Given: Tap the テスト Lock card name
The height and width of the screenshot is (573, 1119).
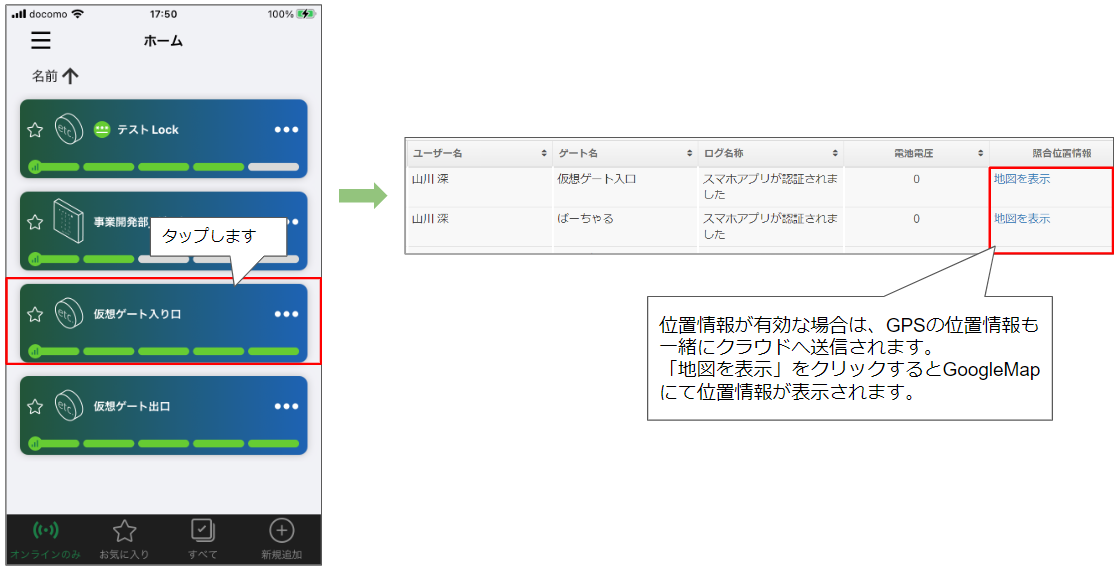Looking at the screenshot, I should (x=148, y=129).
